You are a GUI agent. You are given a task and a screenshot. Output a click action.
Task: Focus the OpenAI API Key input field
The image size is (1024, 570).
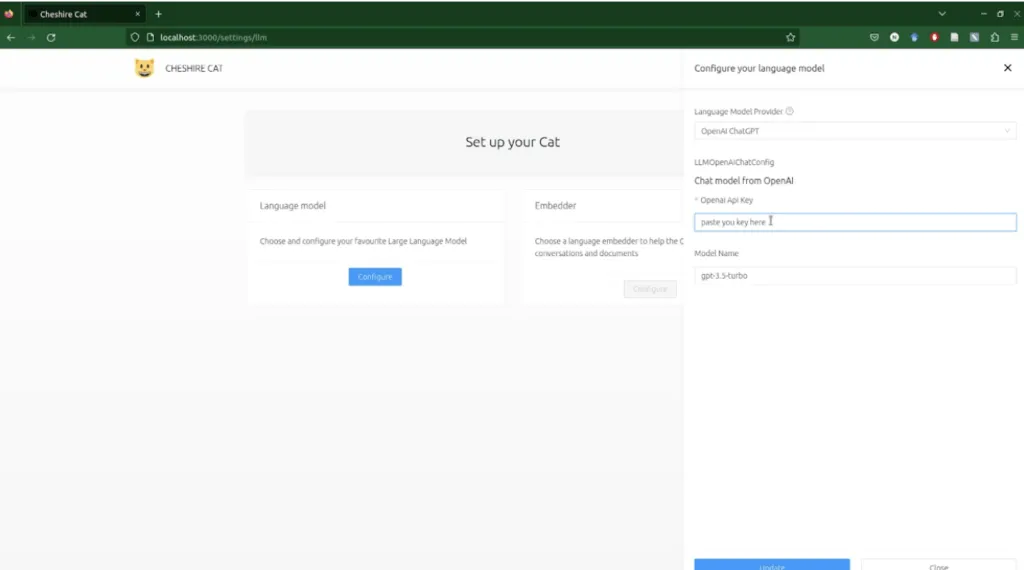[x=855, y=222]
